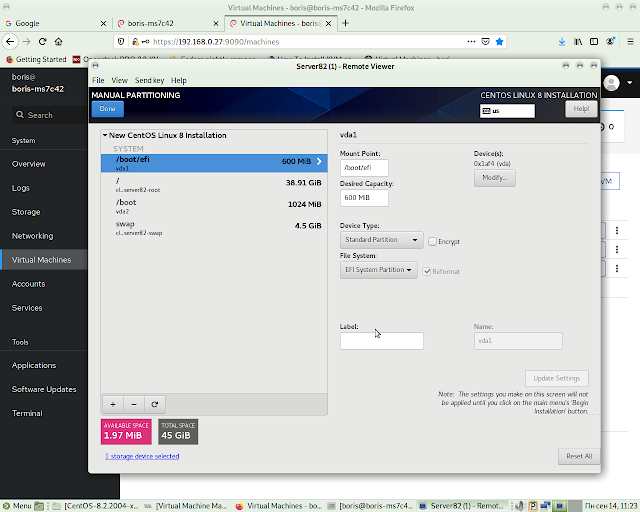Click the Modify... device button

click(495, 178)
